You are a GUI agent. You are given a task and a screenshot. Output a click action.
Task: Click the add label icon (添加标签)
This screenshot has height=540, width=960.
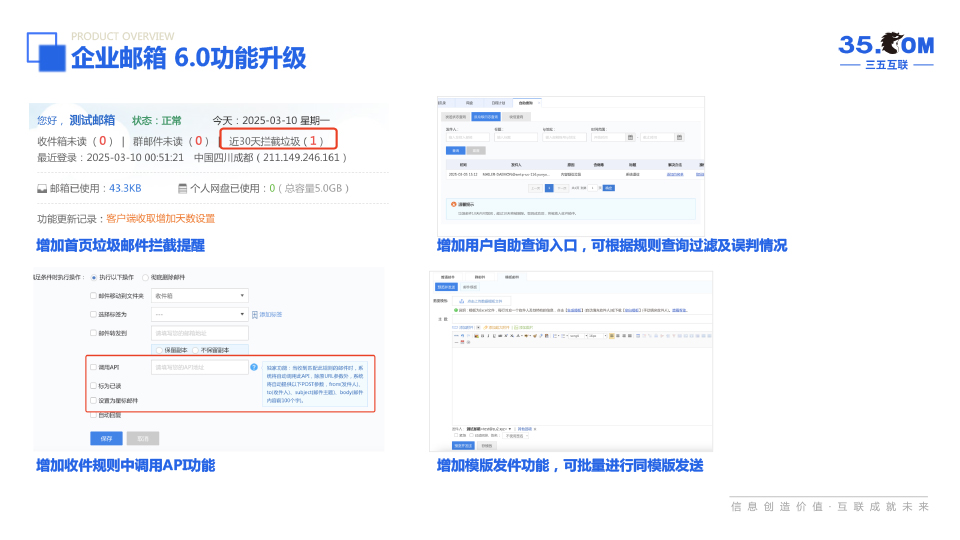click(x=254, y=314)
